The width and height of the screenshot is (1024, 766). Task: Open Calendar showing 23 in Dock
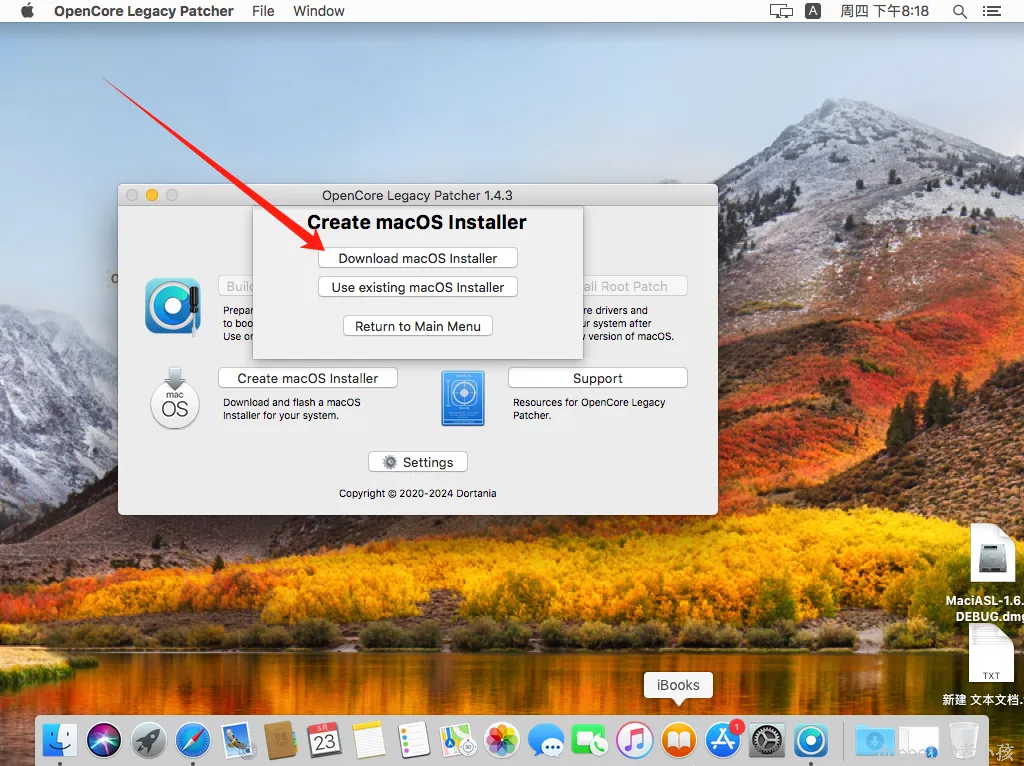(325, 741)
